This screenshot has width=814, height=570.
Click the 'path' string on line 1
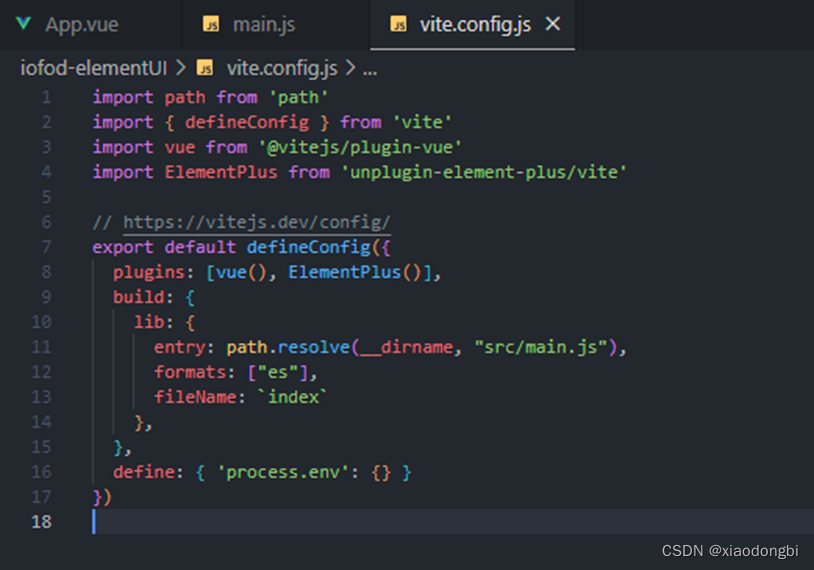pyautogui.click(x=298, y=98)
